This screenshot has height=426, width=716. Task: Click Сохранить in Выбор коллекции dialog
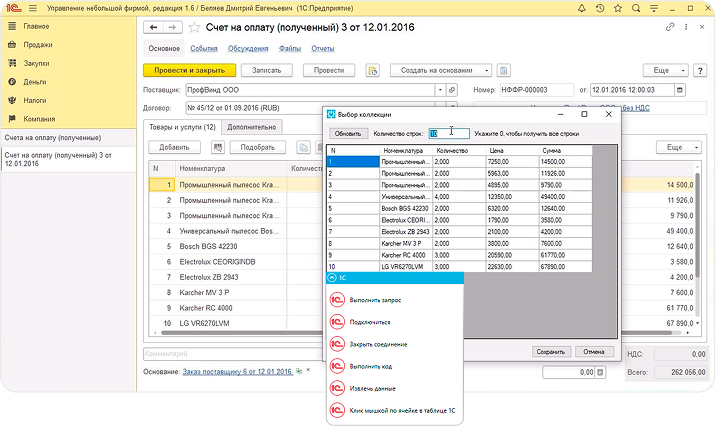(x=551, y=352)
